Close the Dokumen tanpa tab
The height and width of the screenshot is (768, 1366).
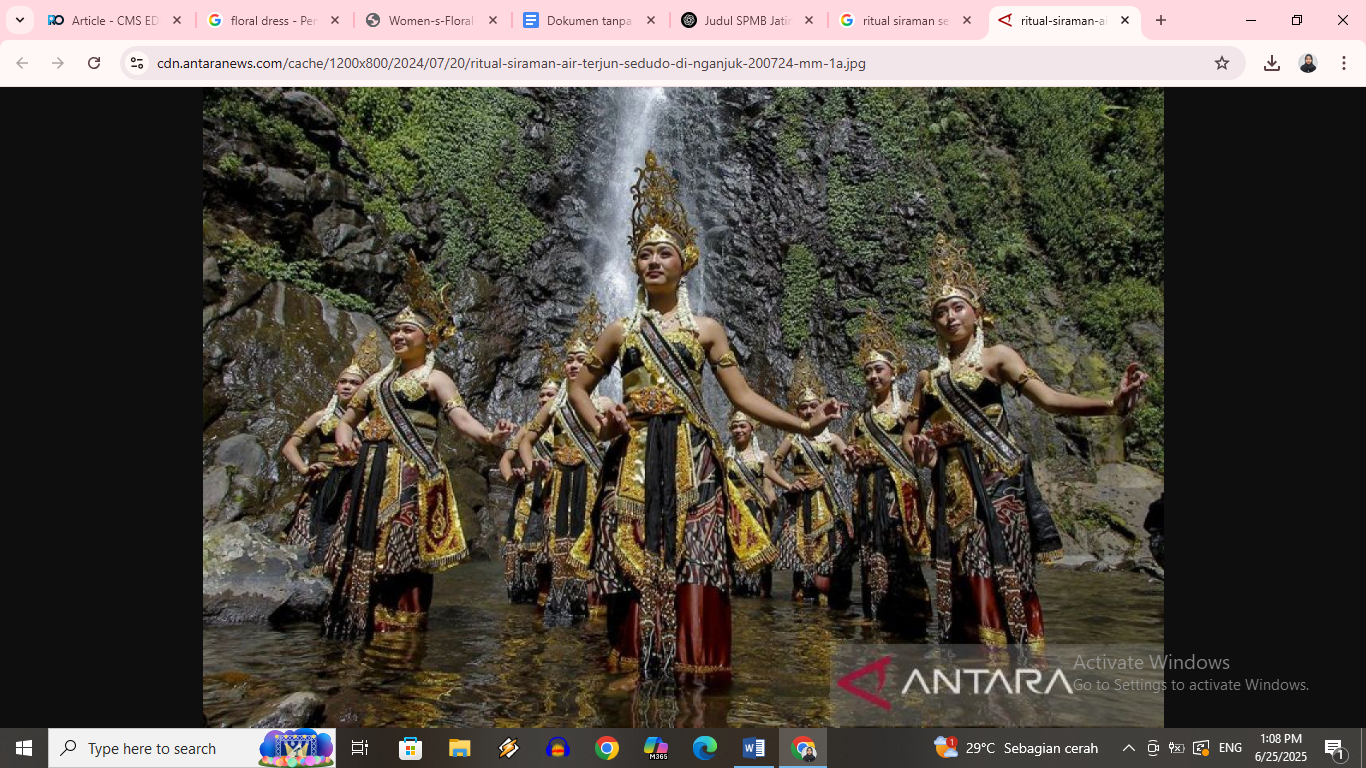click(651, 20)
